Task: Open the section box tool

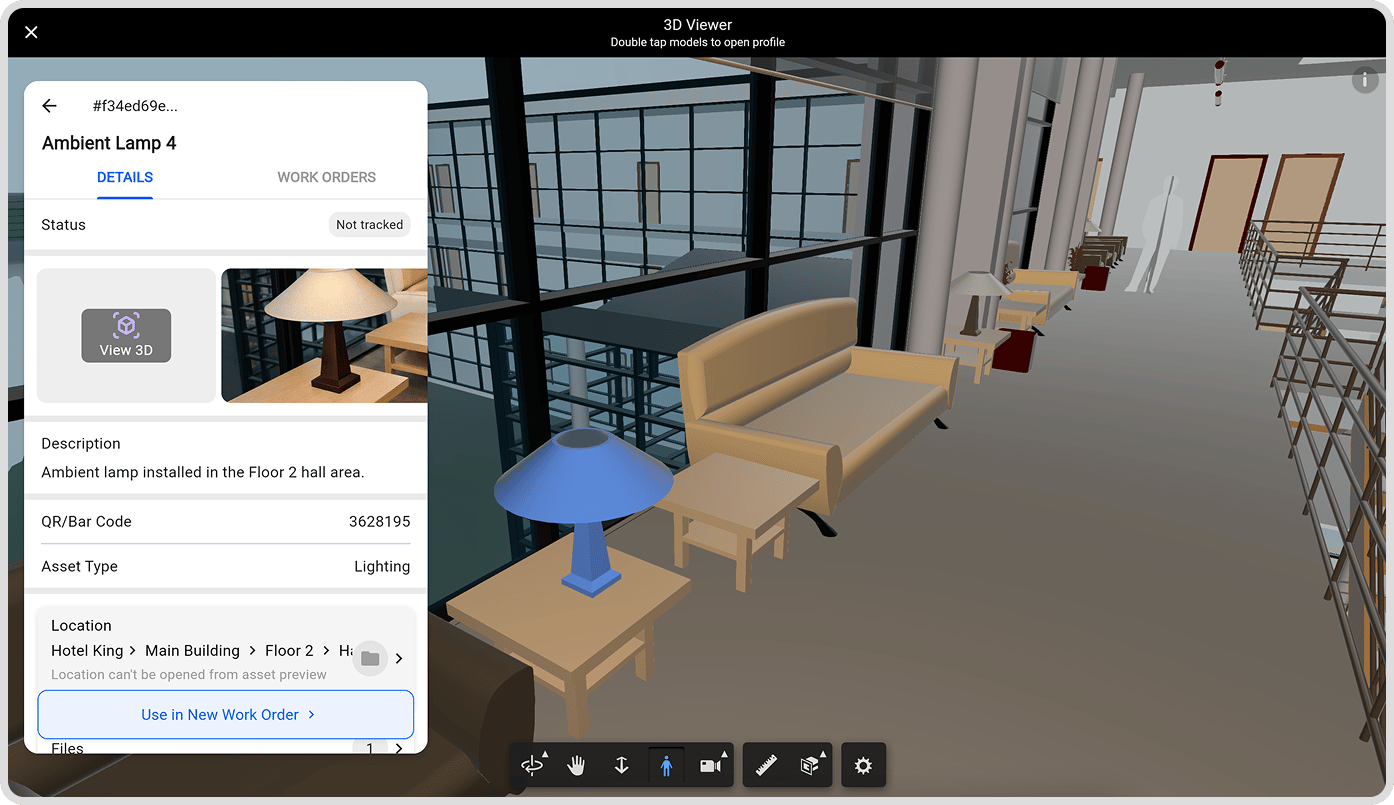Action: coord(811,766)
